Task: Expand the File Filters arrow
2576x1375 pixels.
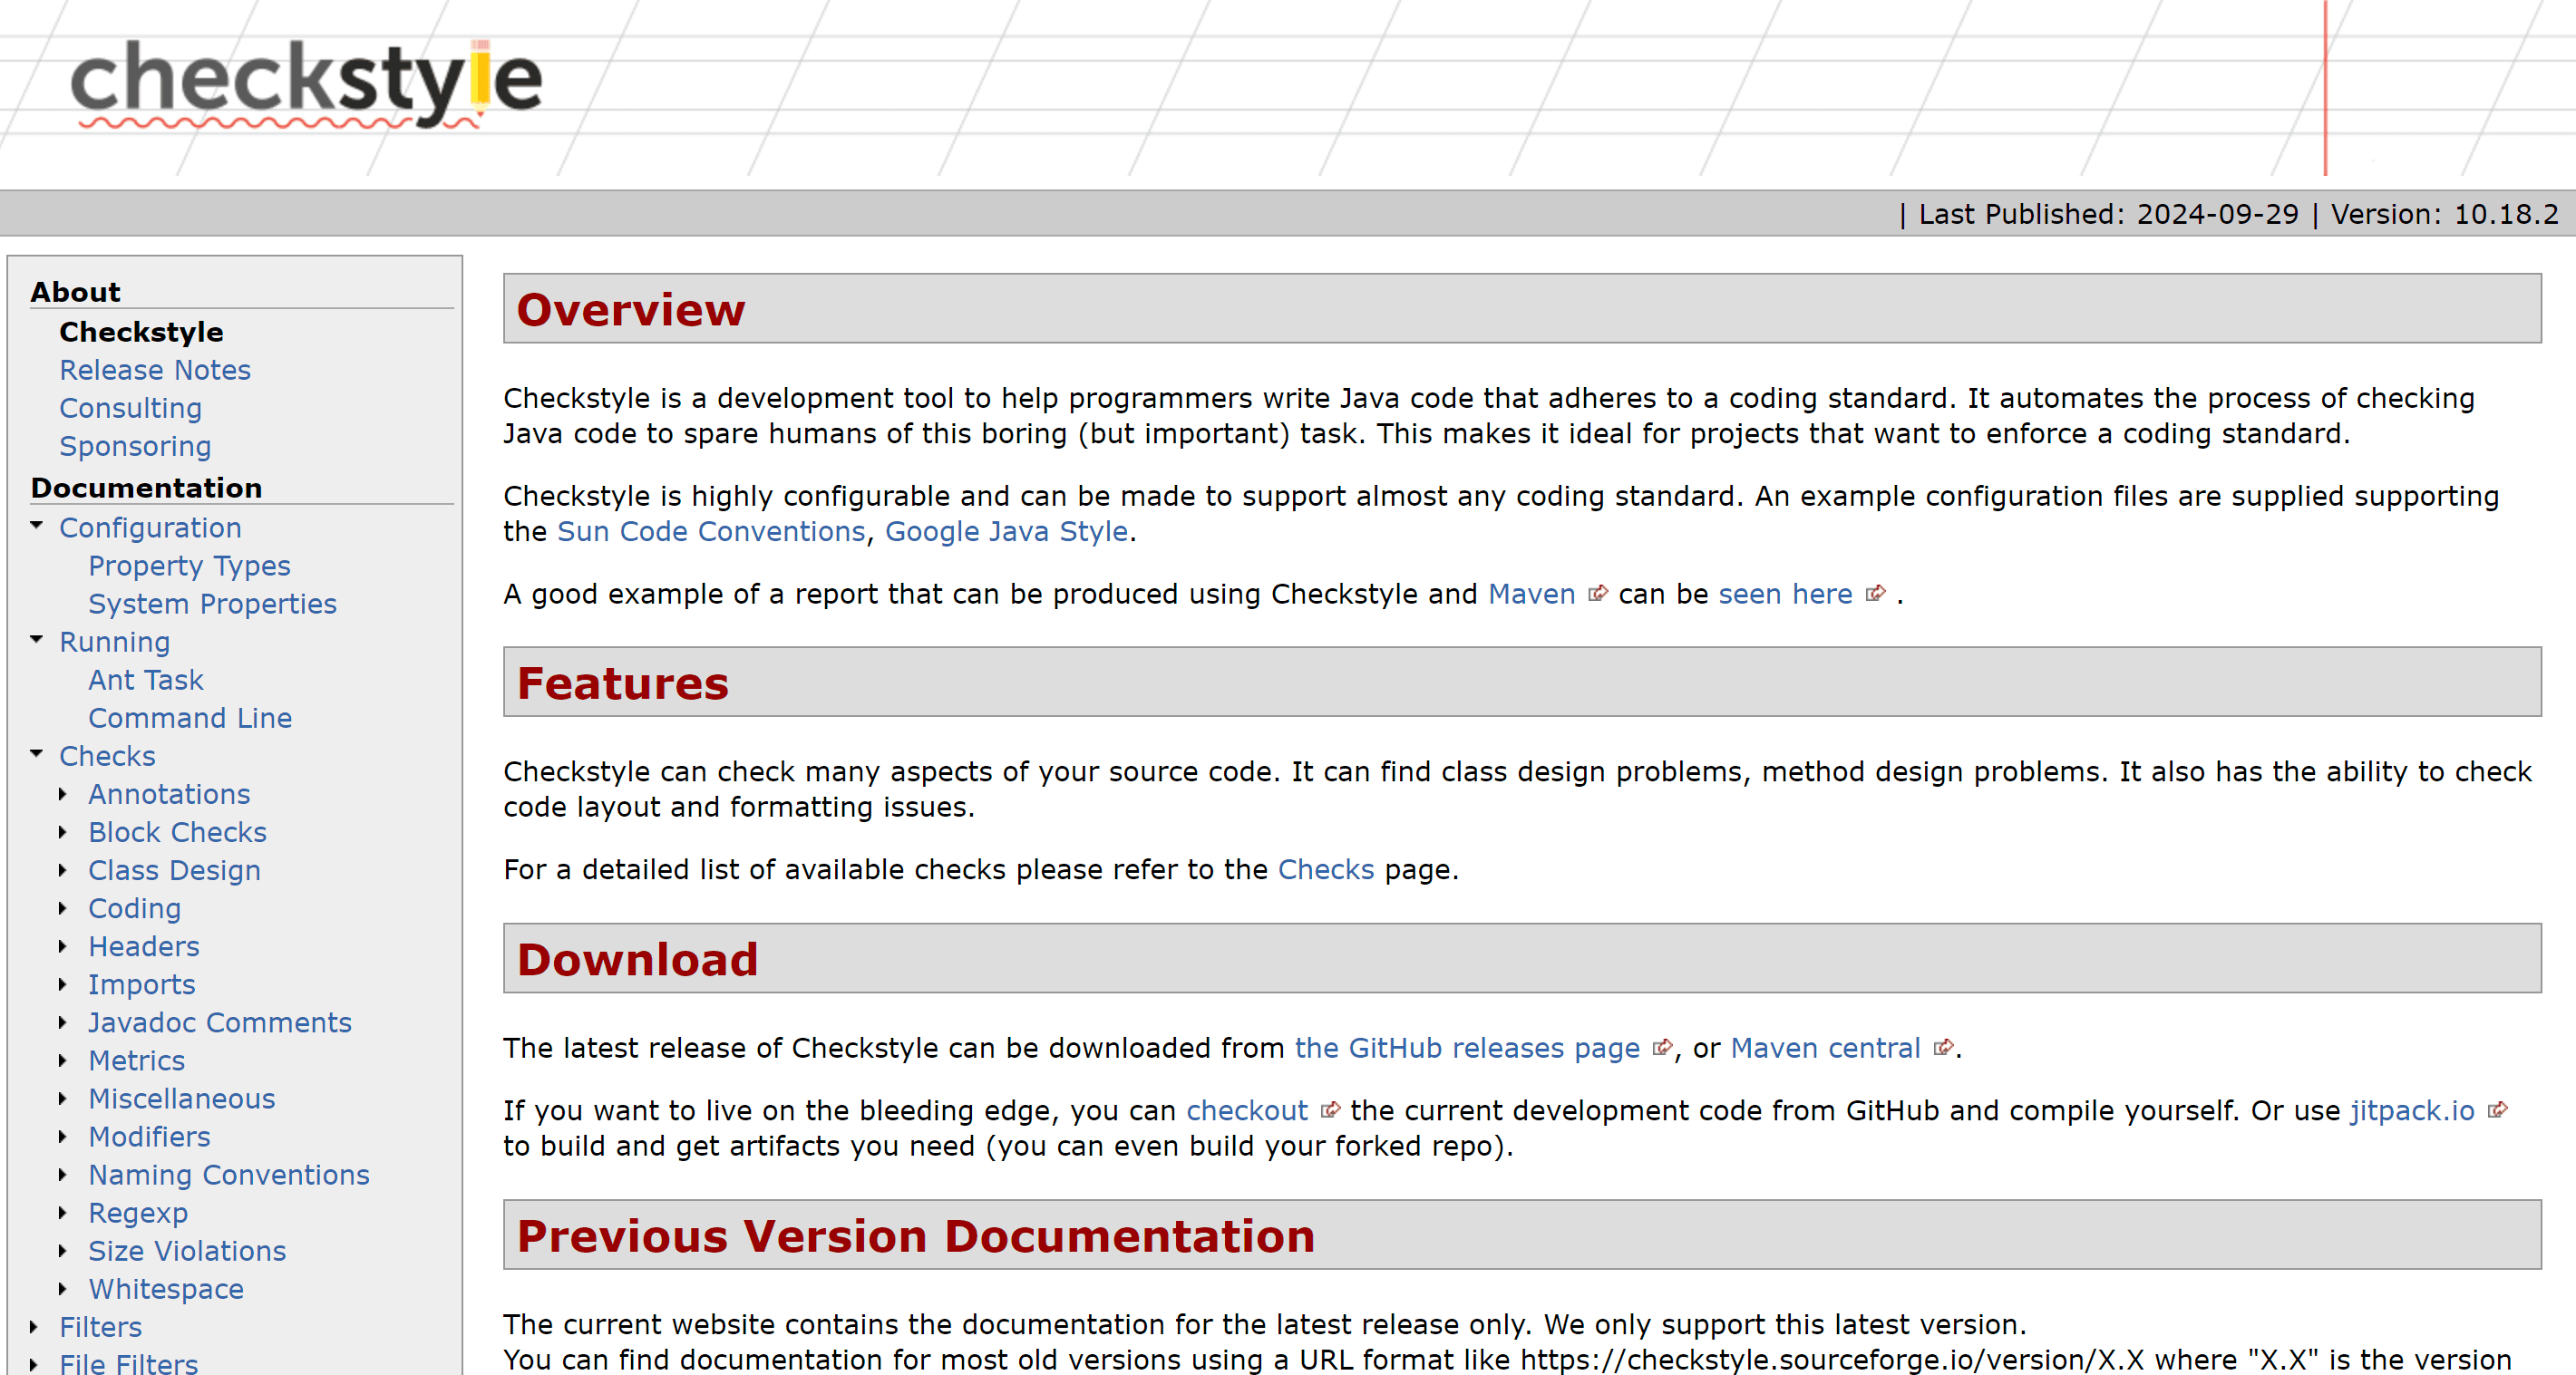Action: (x=34, y=1364)
